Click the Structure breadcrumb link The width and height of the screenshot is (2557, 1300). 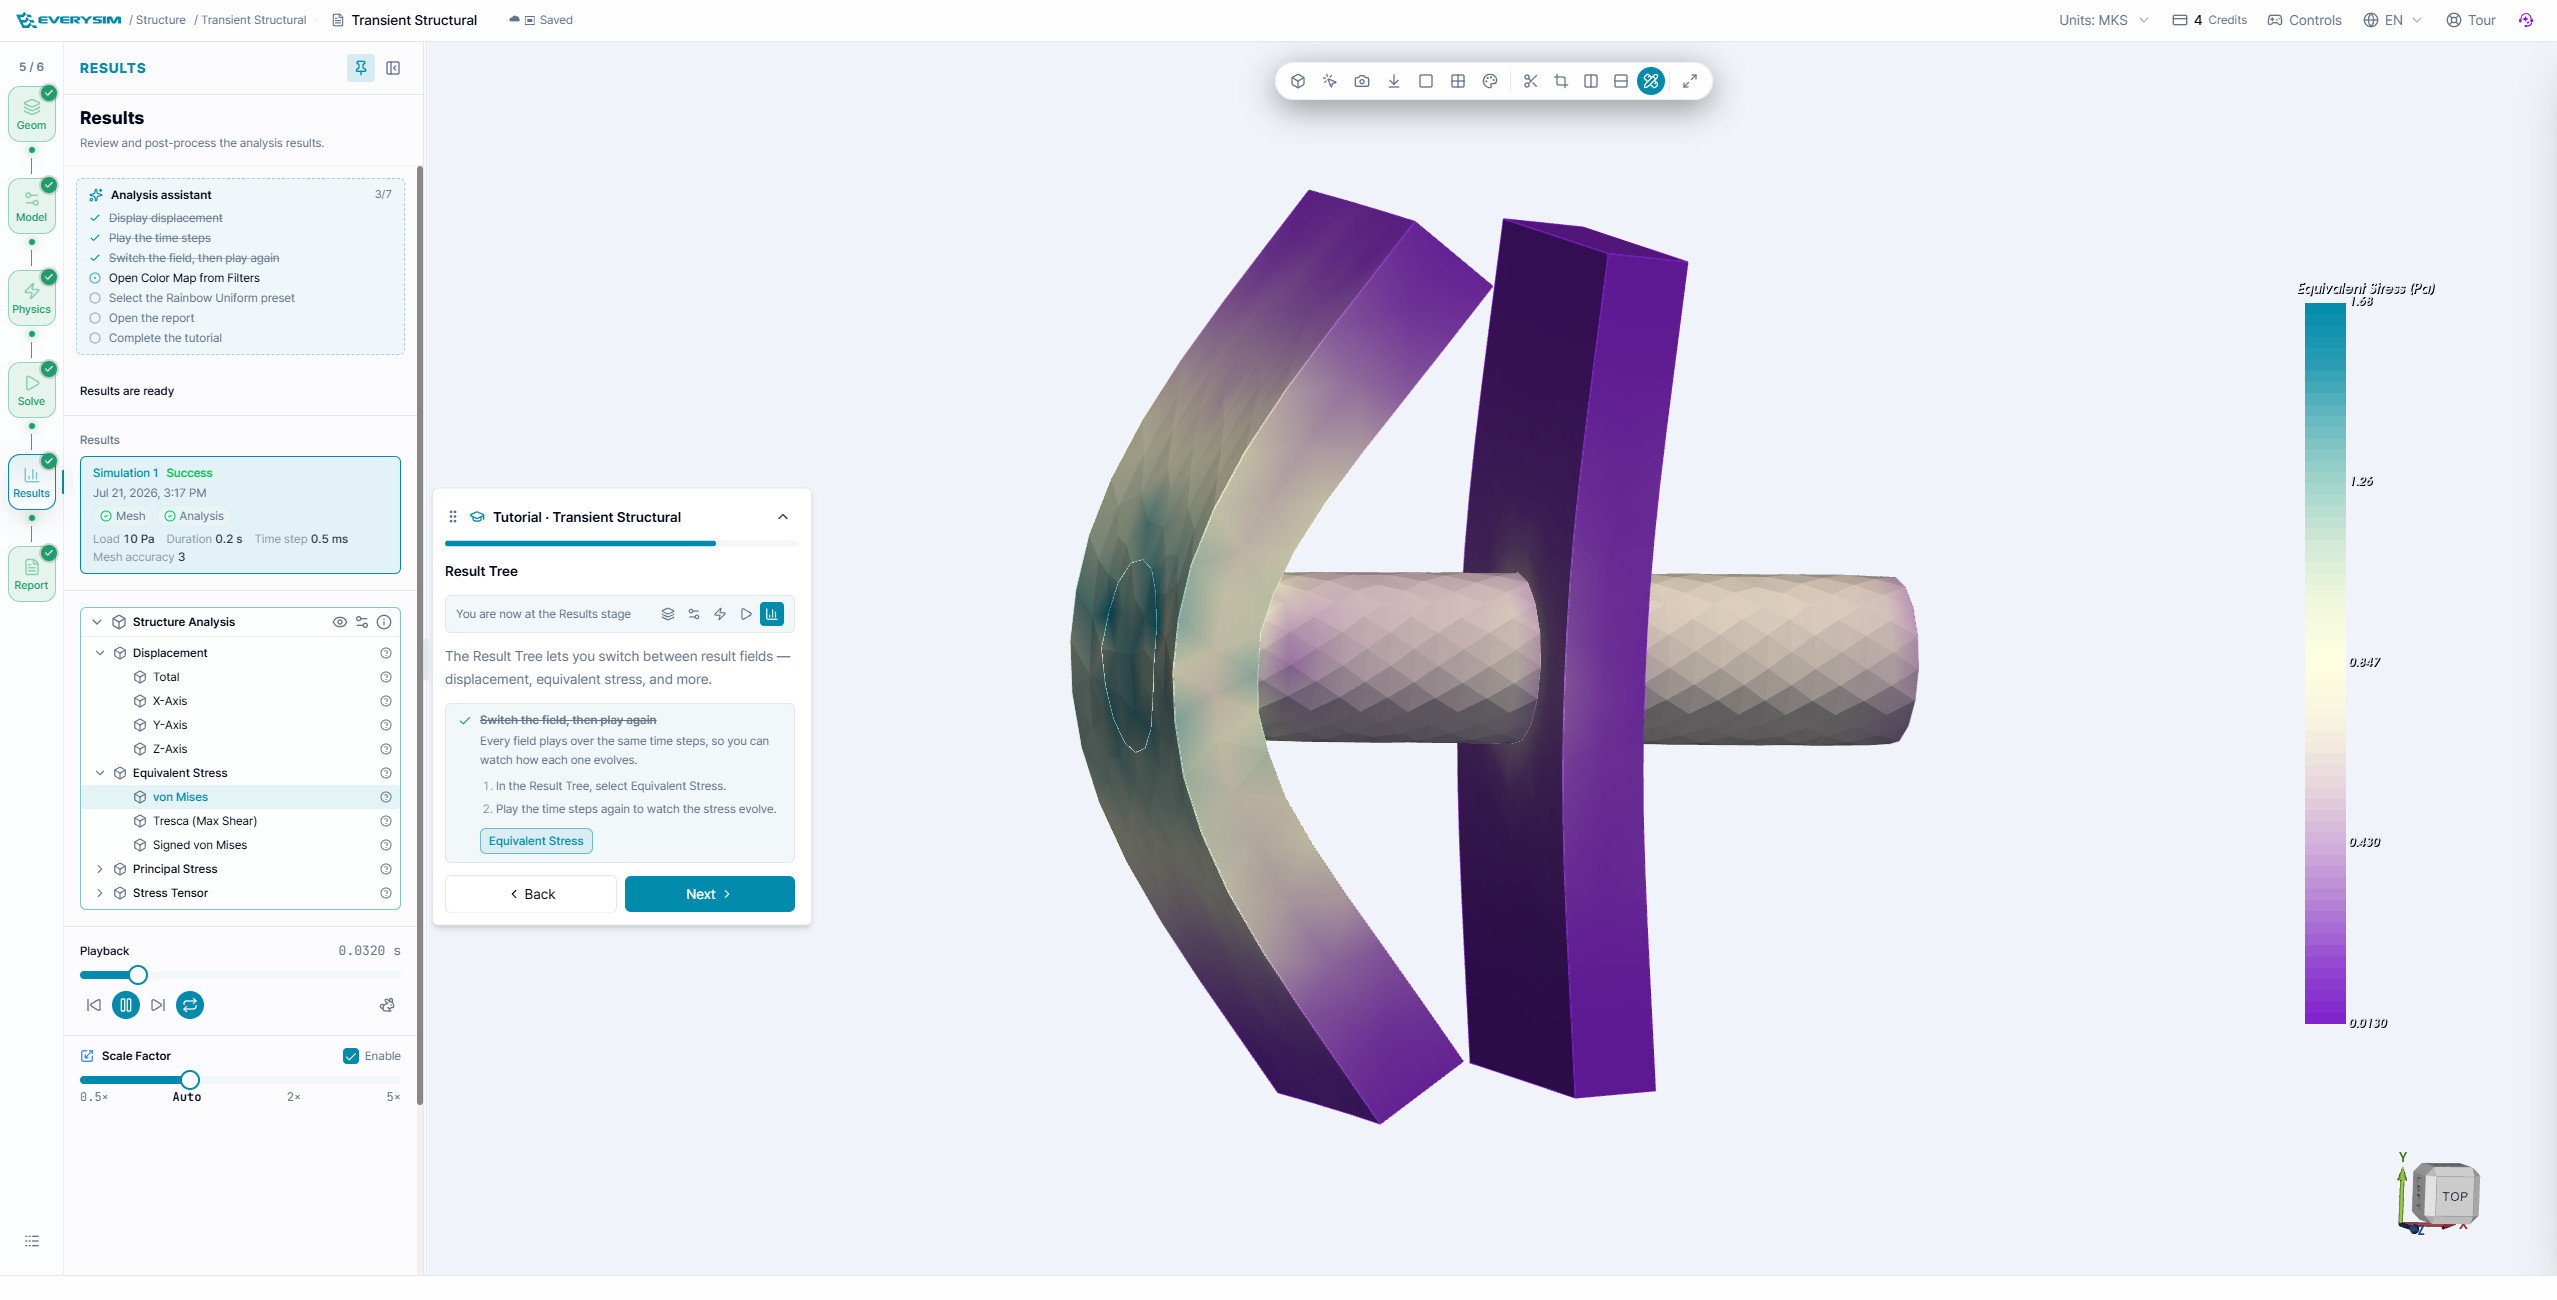pos(161,20)
